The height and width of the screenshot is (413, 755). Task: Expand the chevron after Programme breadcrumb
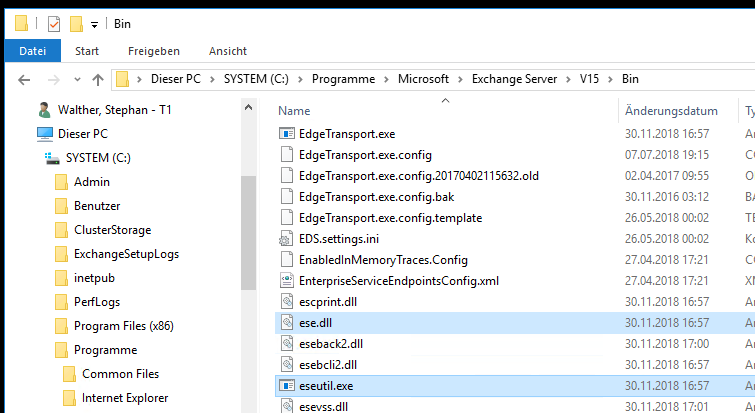coord(387,79)
